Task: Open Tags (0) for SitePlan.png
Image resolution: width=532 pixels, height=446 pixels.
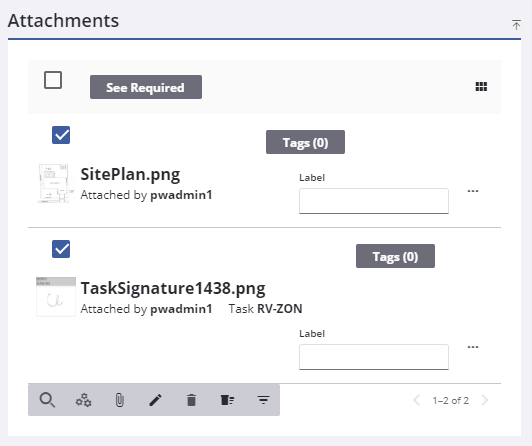Action: pyautogui.click(x=305, y=142)
